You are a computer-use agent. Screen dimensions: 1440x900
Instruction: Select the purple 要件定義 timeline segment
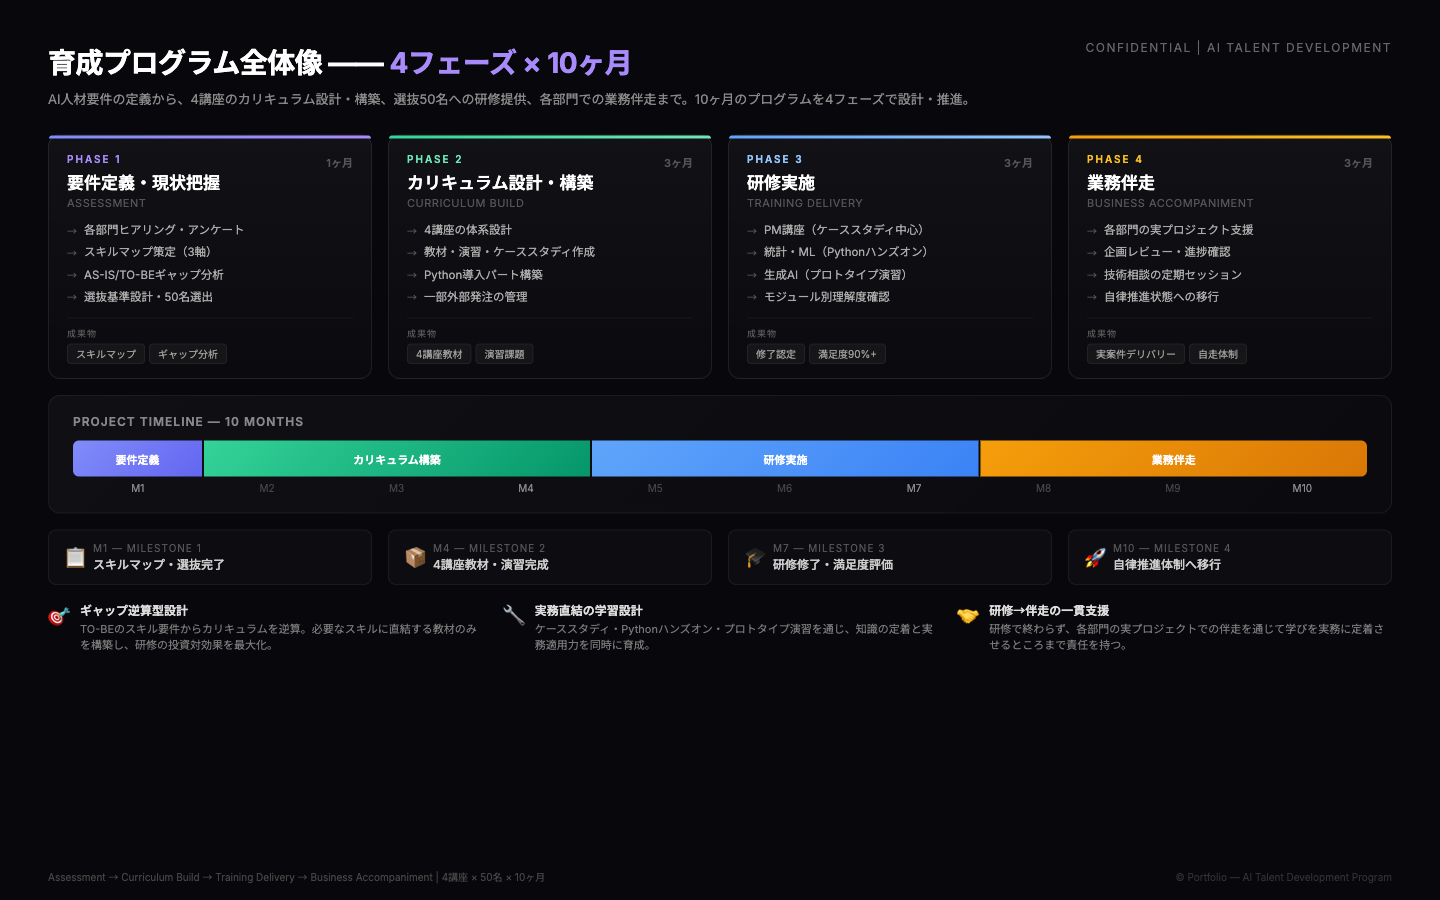point(137,459)
